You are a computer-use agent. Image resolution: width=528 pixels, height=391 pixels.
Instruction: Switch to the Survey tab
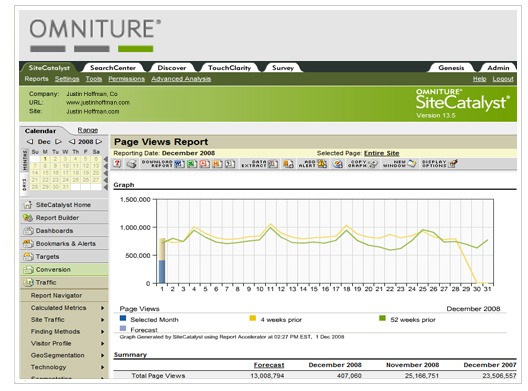pos(283,68)
